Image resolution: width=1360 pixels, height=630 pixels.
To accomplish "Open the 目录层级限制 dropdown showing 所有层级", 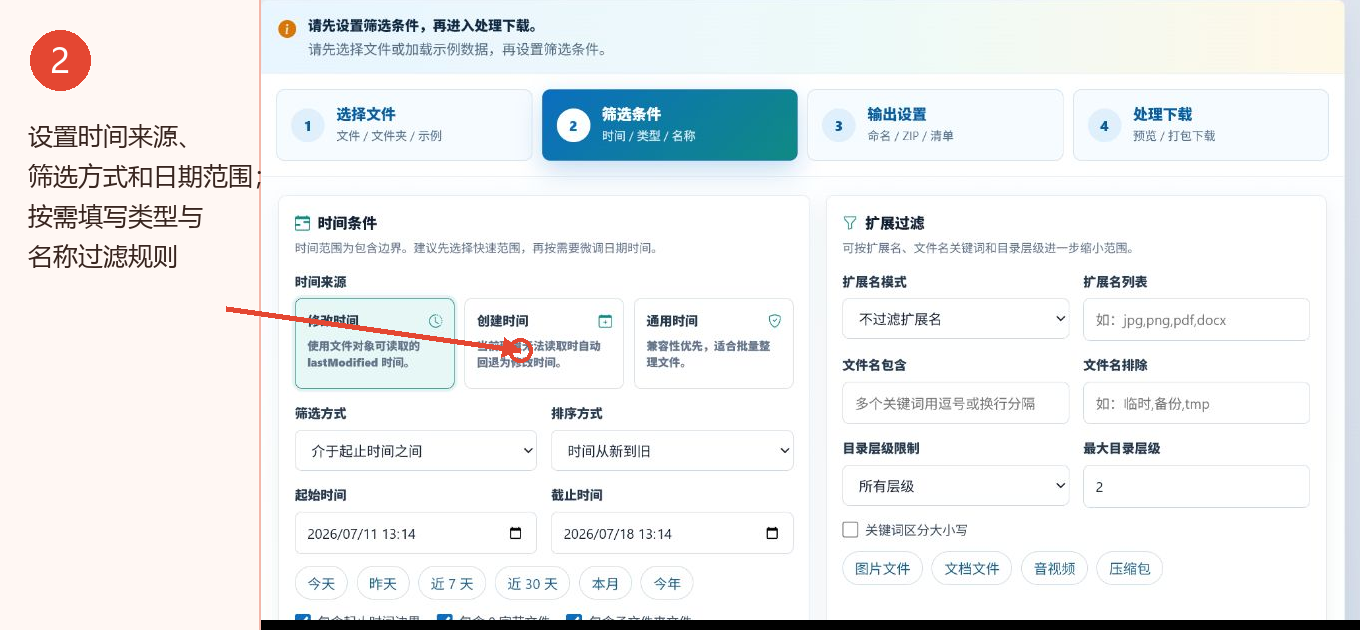I will [x=956, y=486].
